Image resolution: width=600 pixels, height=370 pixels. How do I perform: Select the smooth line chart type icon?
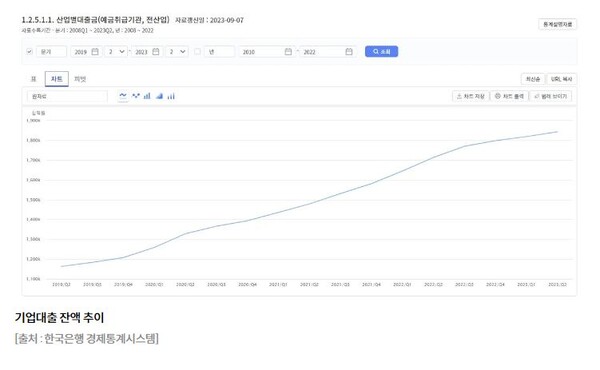(123, 96)
